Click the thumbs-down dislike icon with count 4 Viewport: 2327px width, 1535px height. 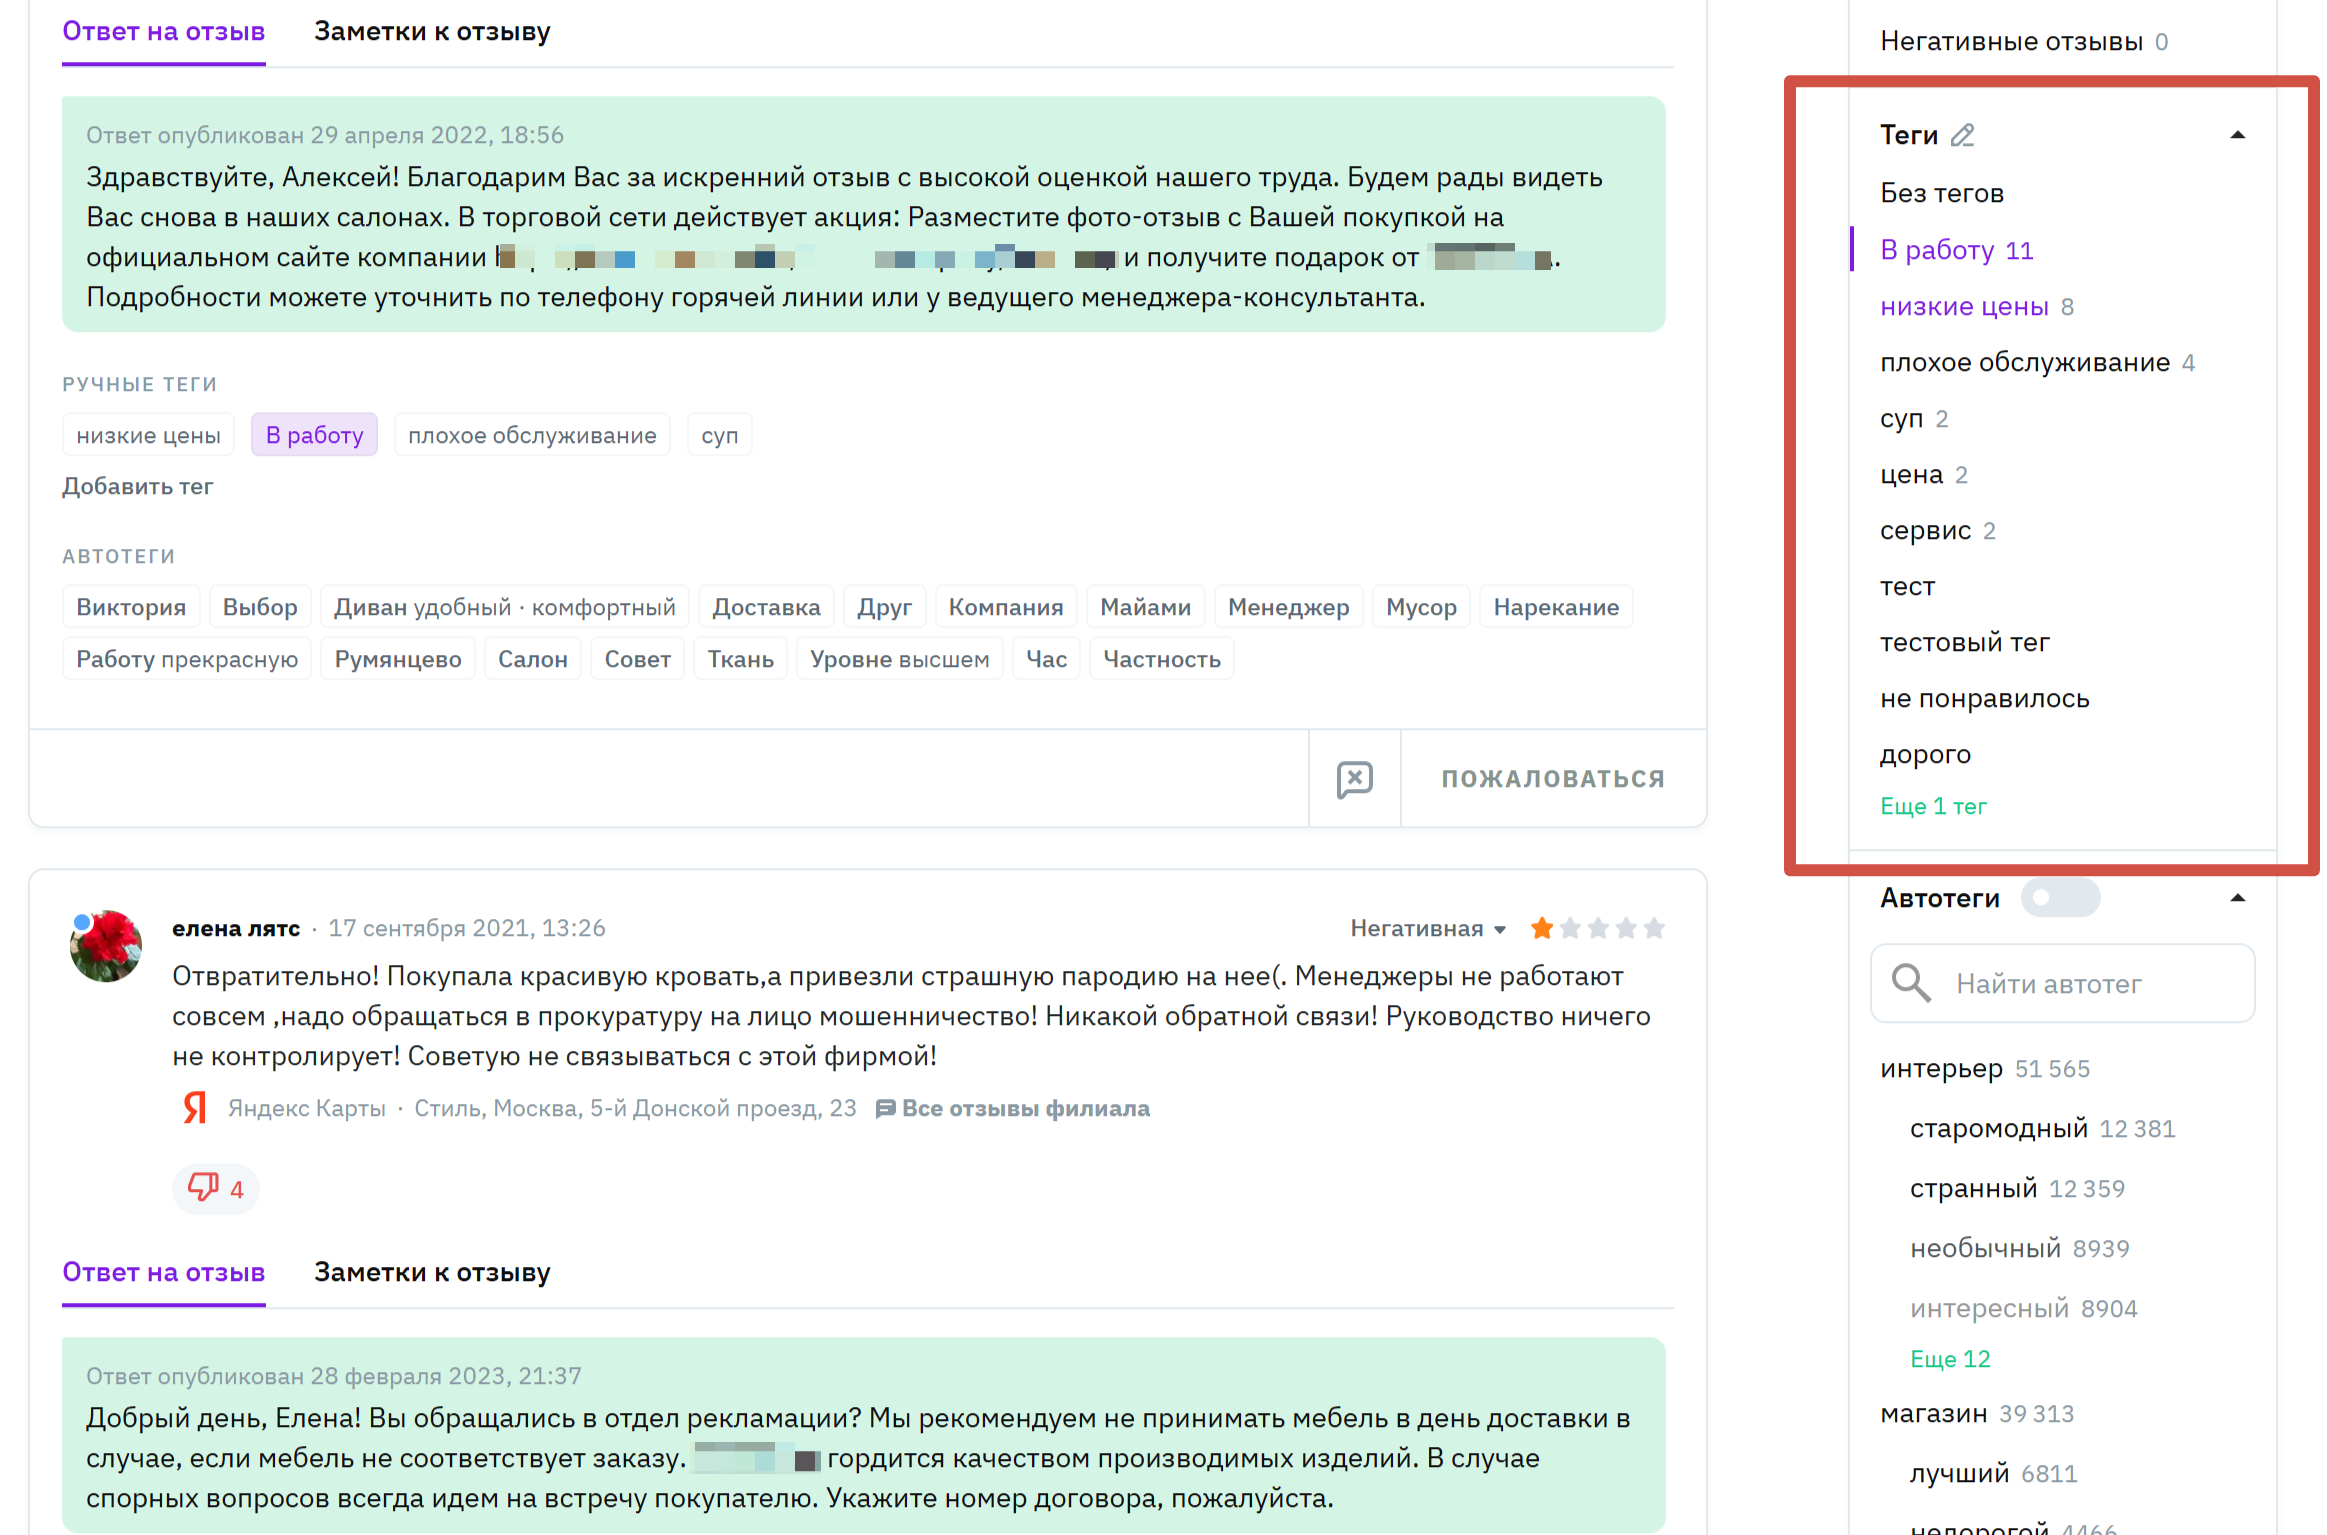(203, 1188)
